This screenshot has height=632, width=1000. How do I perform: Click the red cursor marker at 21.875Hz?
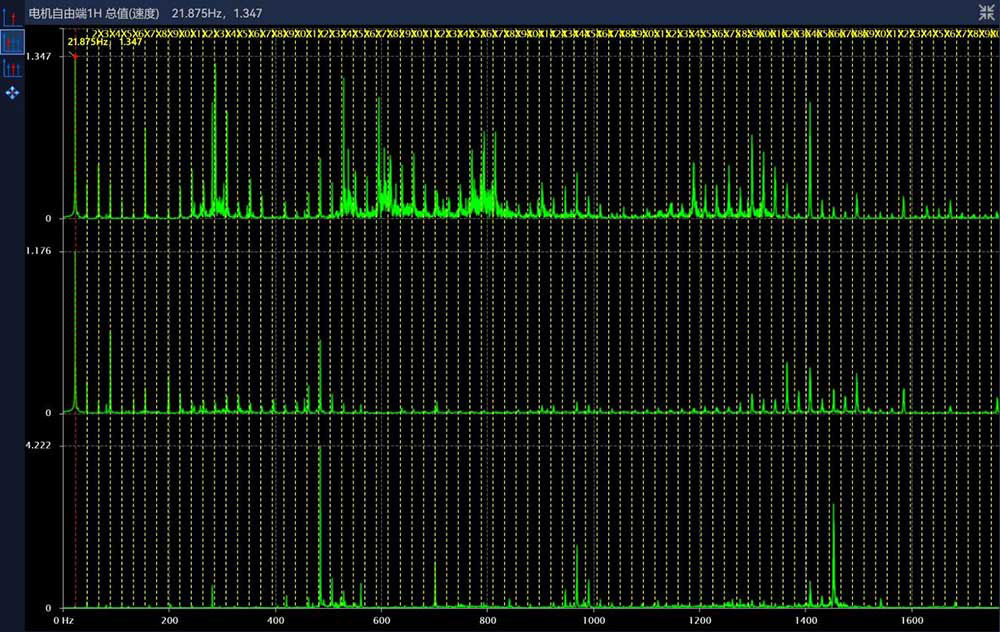(75, 55)
